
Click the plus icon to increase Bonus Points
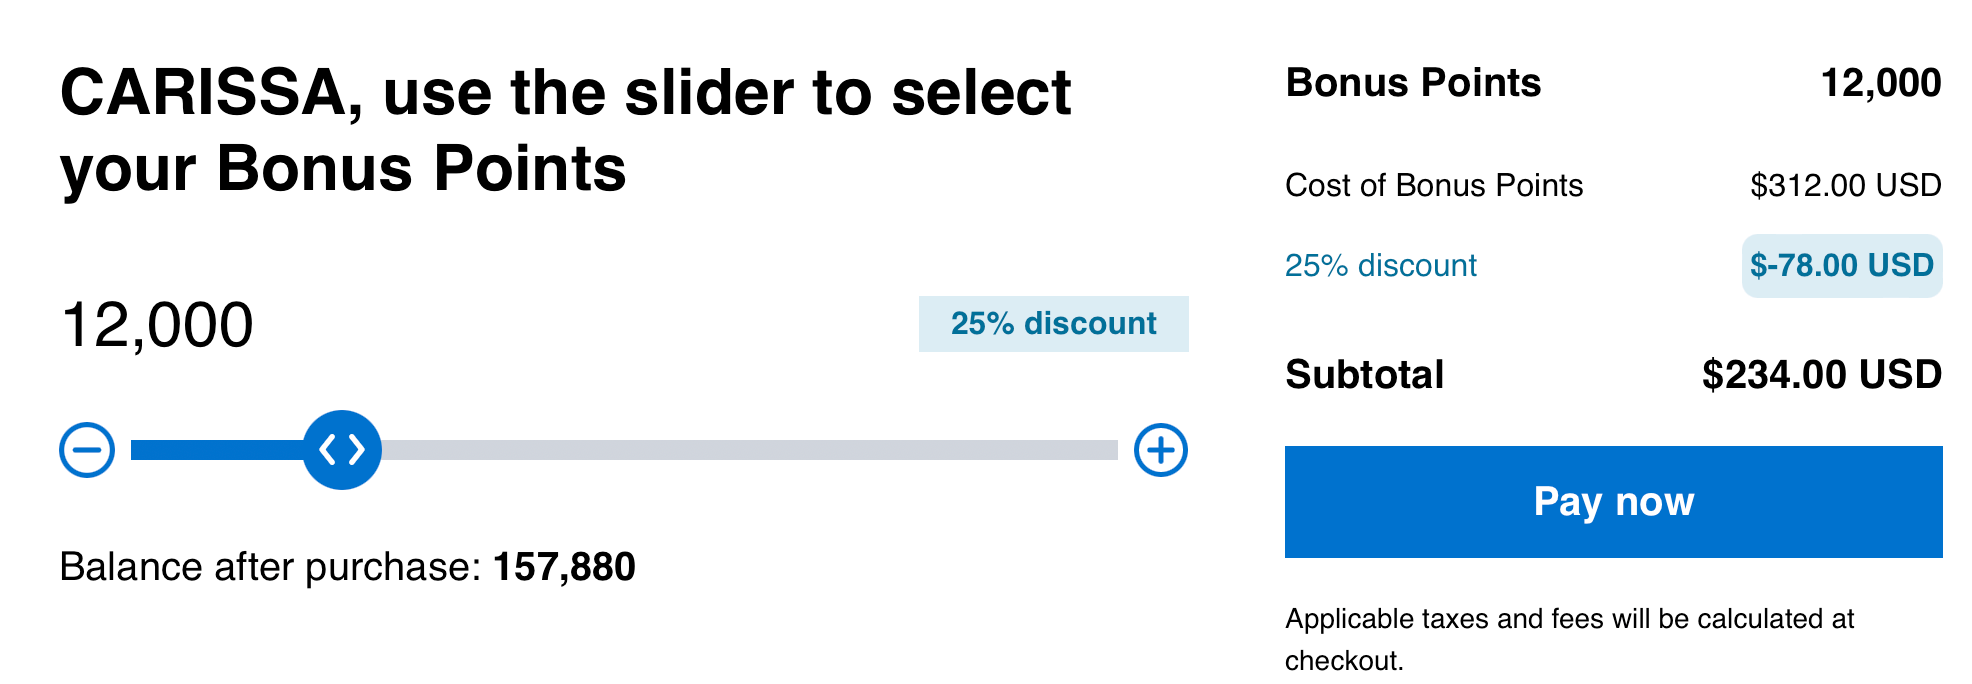click(x=1160, y=450)
